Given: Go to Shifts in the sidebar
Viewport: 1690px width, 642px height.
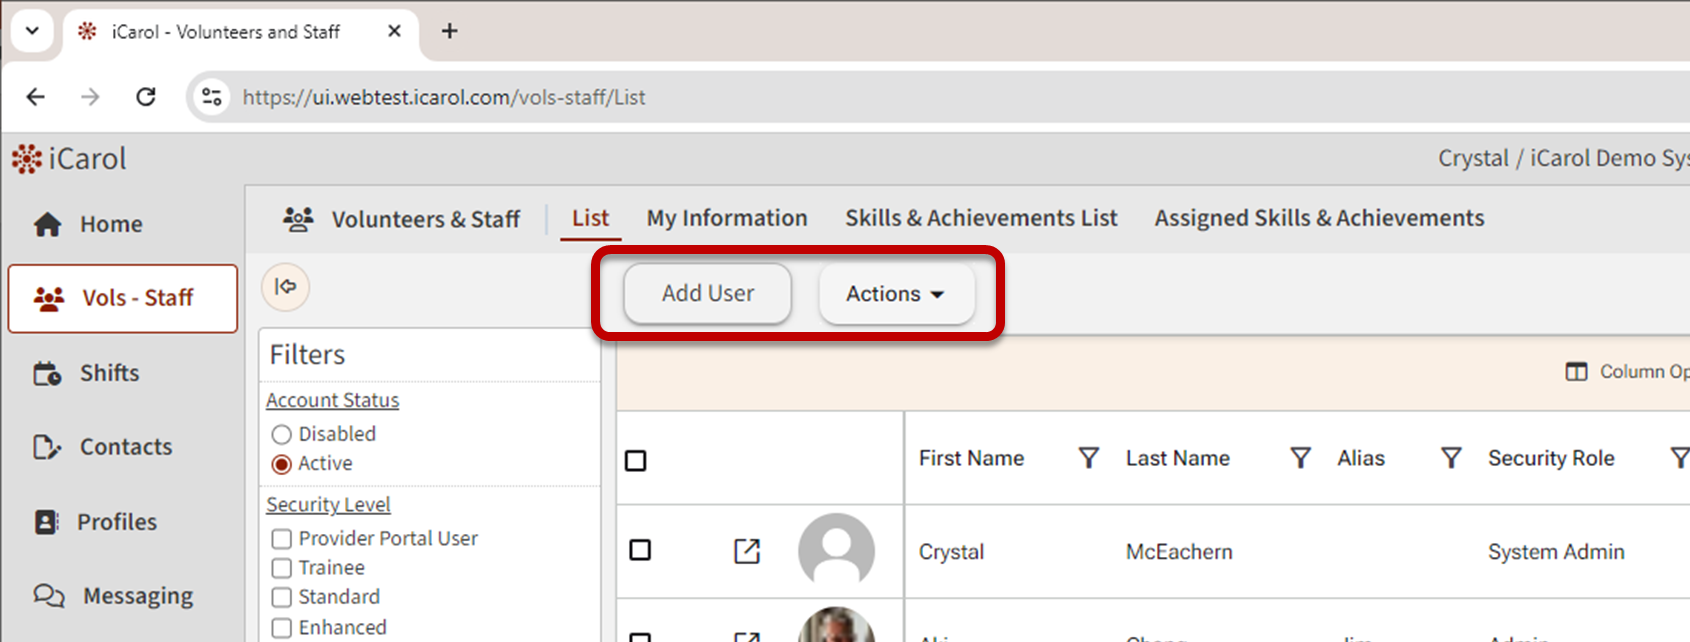Looking at the screenshot, I should (x=109, y=373).
